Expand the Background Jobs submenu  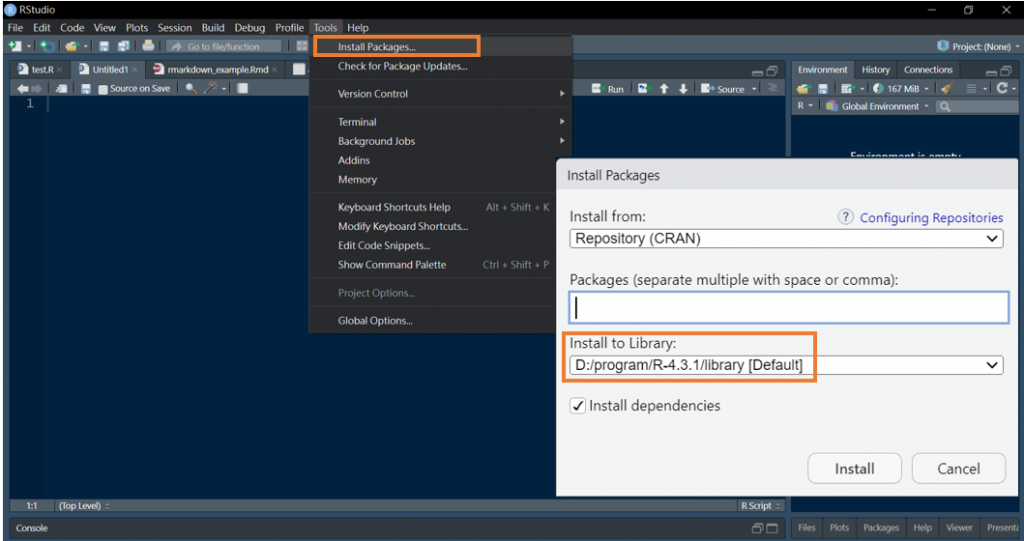pos(440,141)
